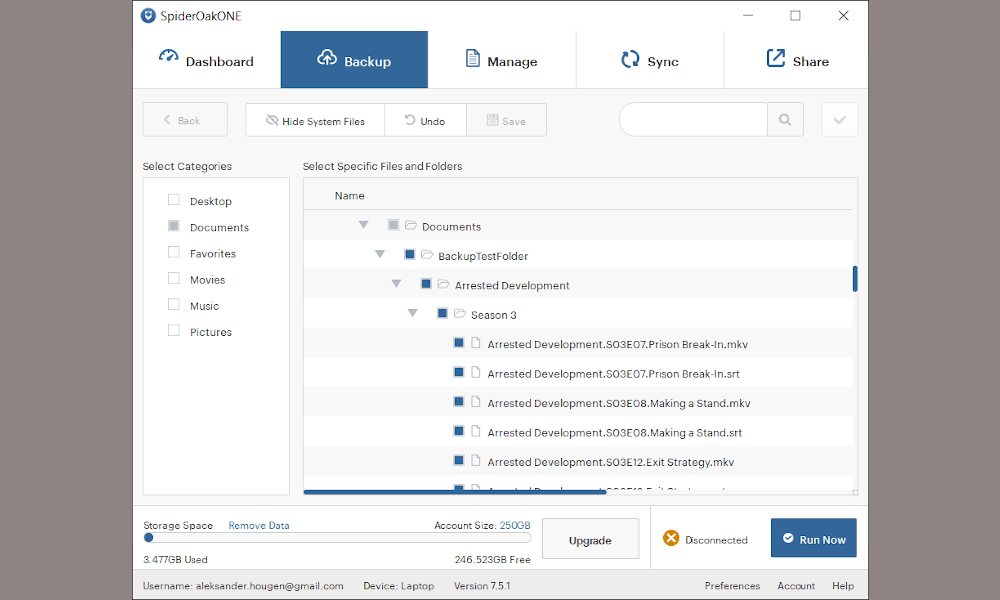Click the Undo button
The width and height of the screenshot is (1000, 600).
tap(425, 121)
